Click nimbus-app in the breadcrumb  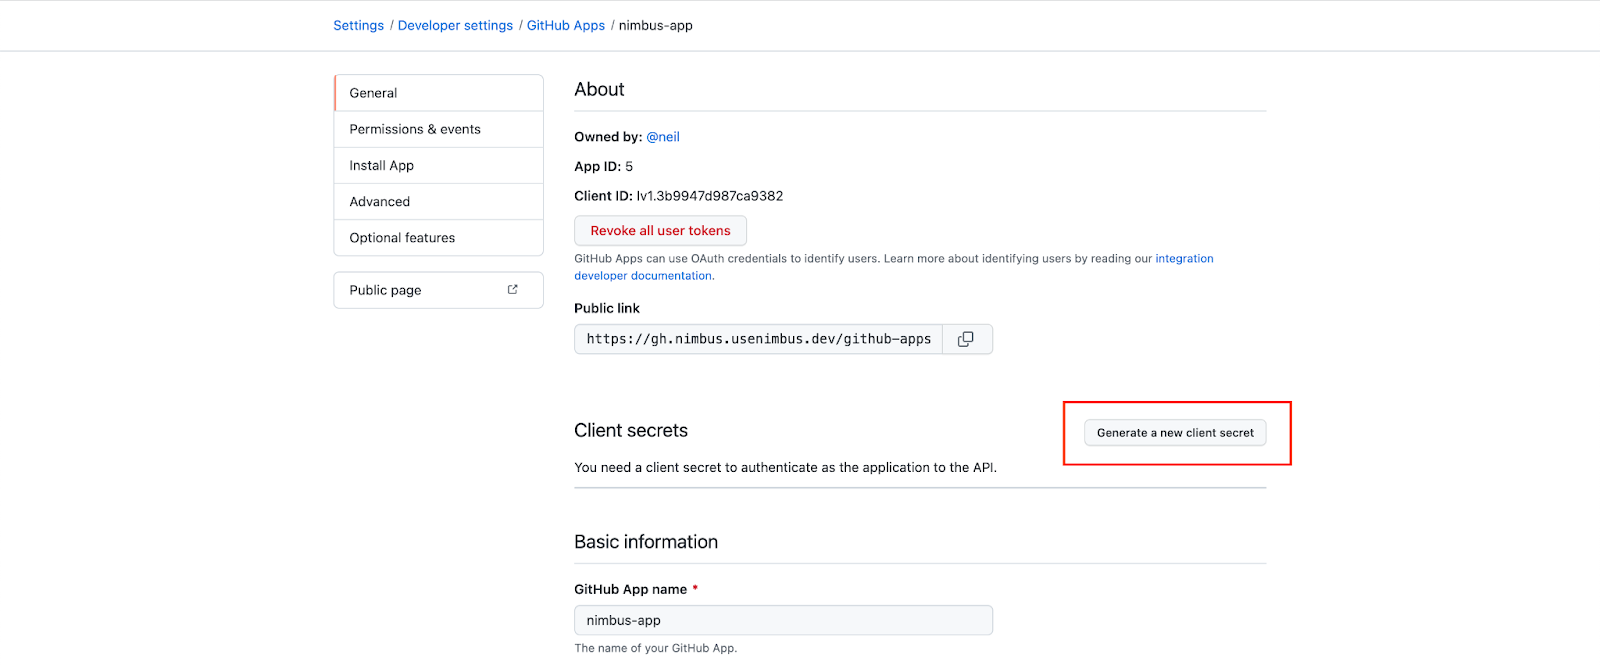(x=656, y=26)
